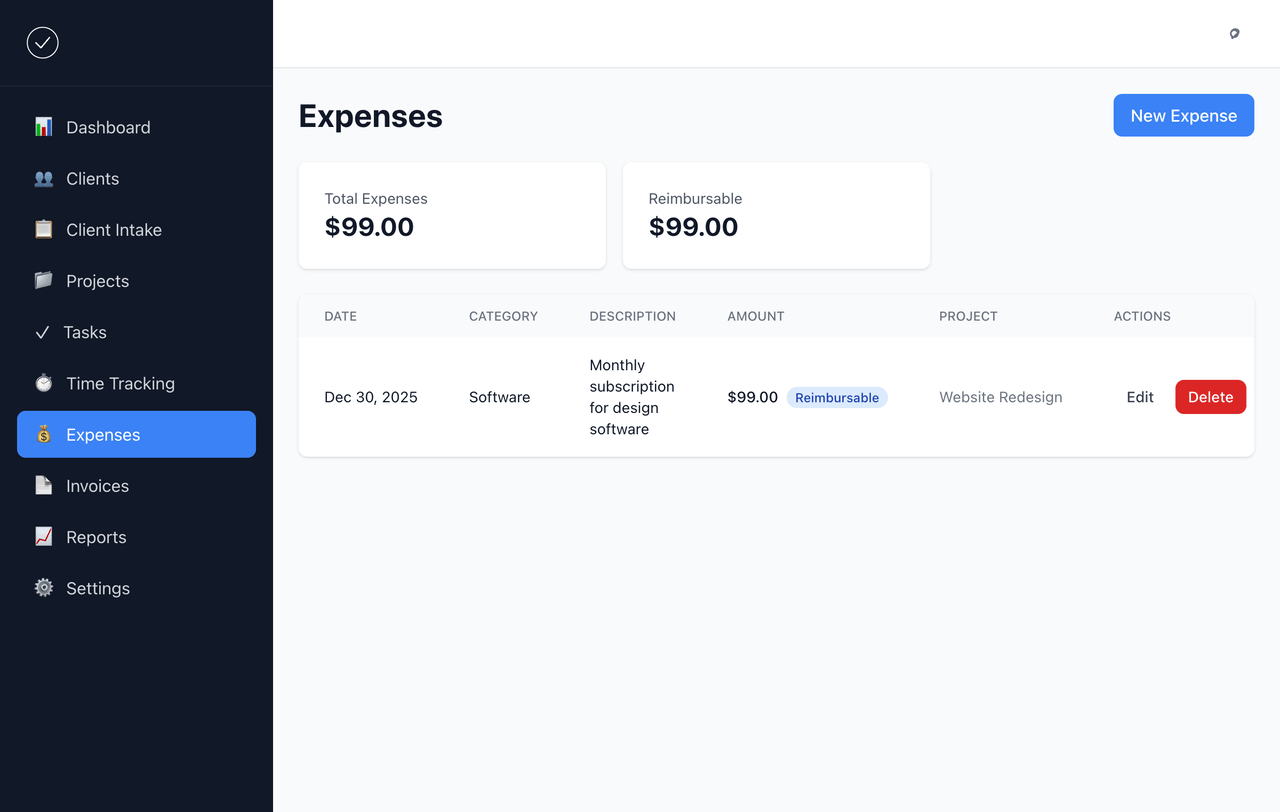
Task: Sort by the DATE column header
Action: pos(340,316)
